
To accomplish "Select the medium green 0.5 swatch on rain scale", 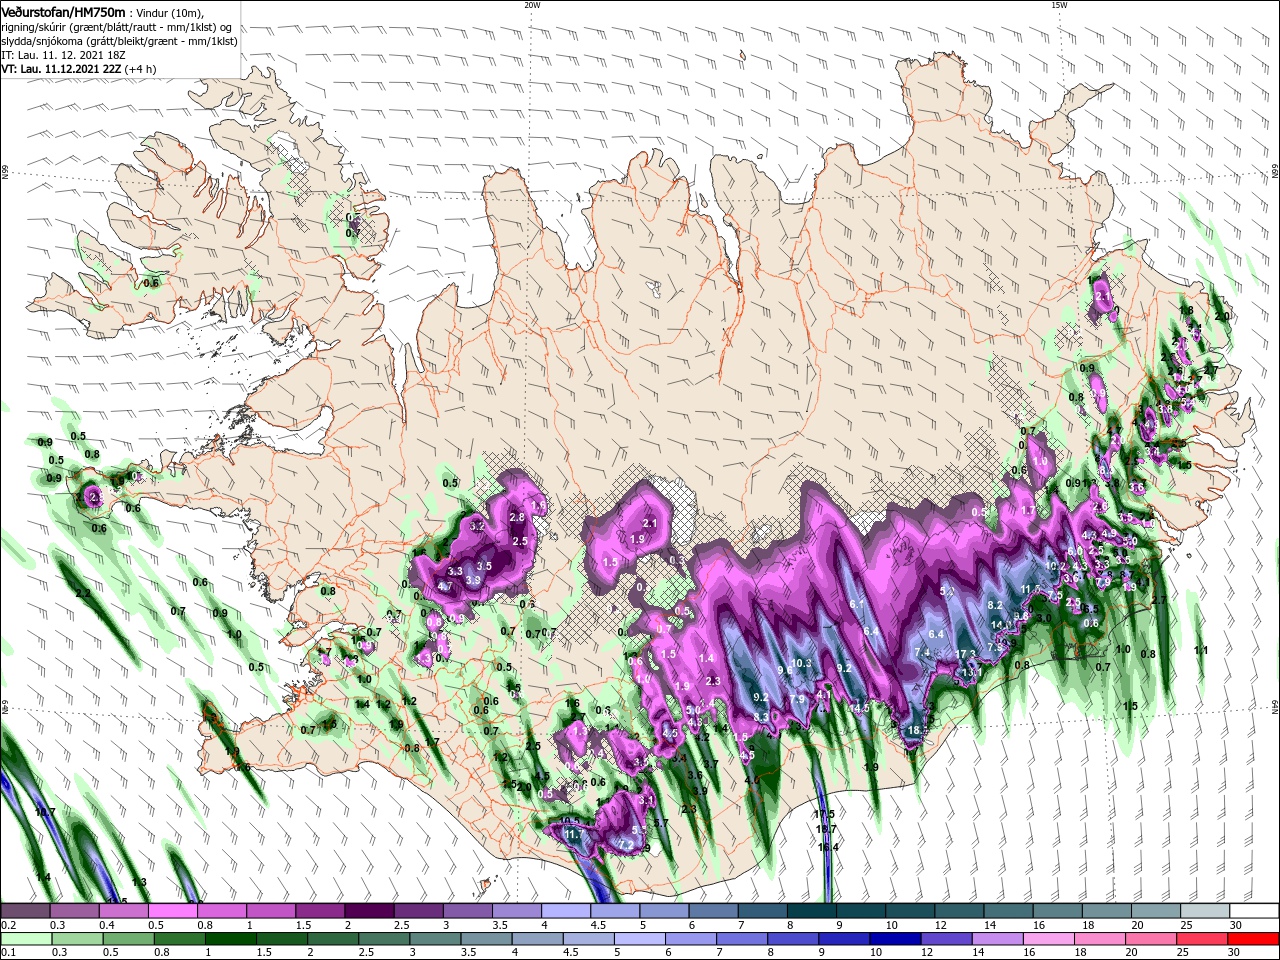I will (129, 938).
